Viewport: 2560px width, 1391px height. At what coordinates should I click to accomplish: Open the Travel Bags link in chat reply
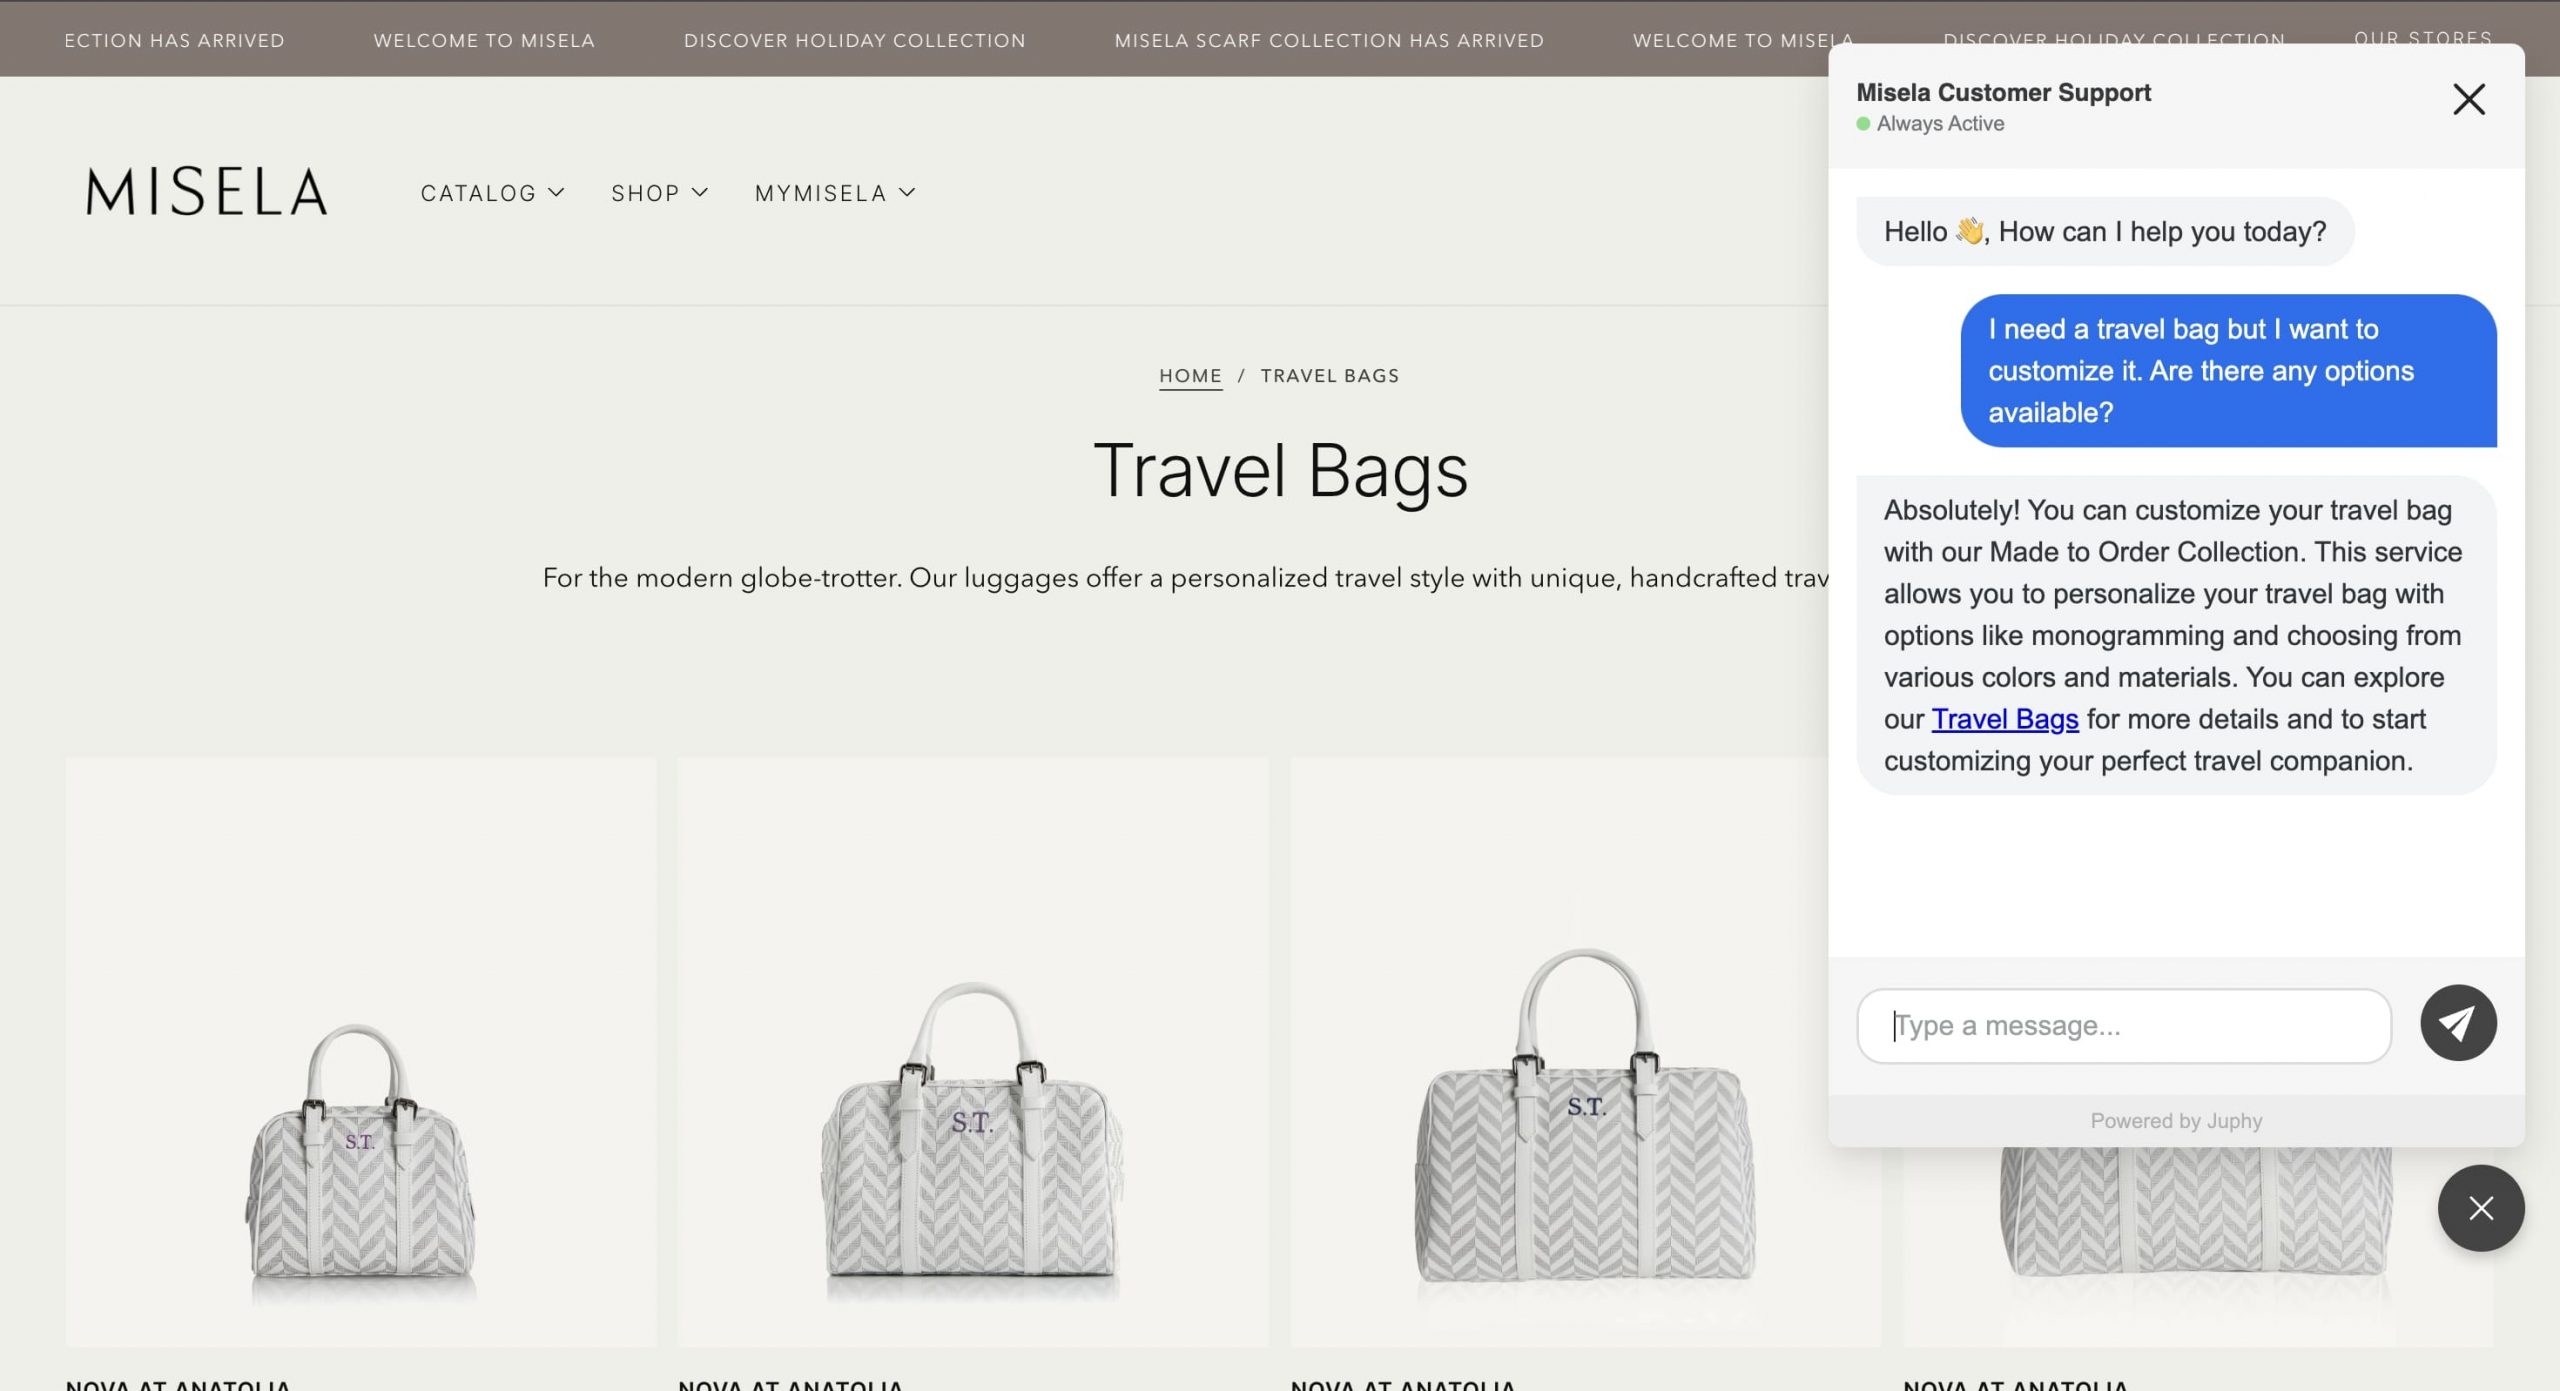click(x=2004, y=719)
